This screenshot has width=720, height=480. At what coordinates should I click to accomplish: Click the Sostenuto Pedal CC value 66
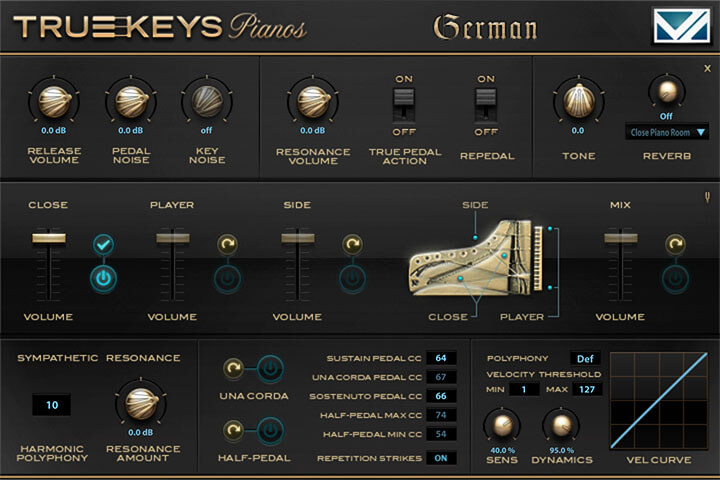click(x=441, y=396)
